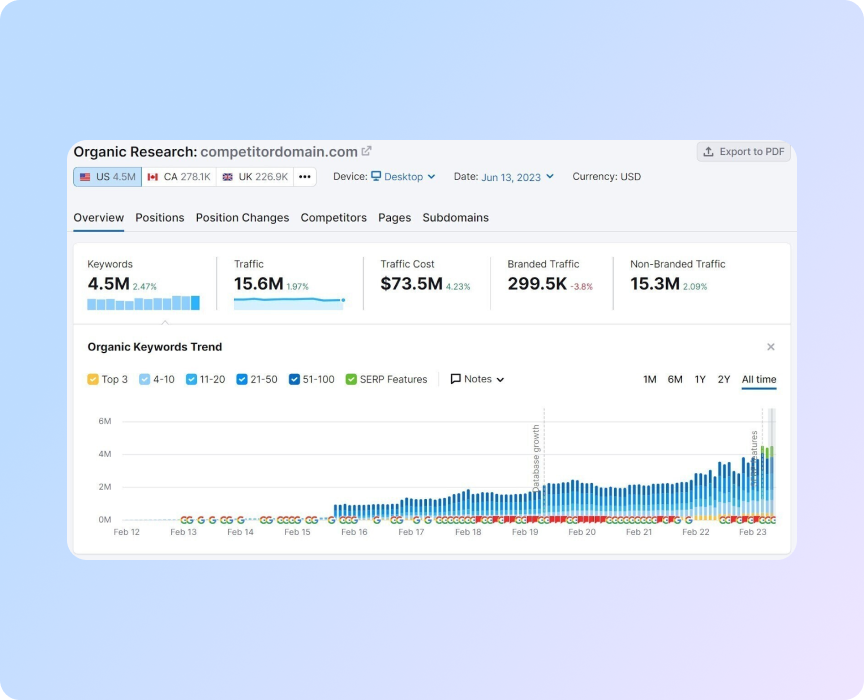The height and width of the screenshot is (700, 864).
Task: Switch to the Position Changes tab
Action: coord(242,217)
